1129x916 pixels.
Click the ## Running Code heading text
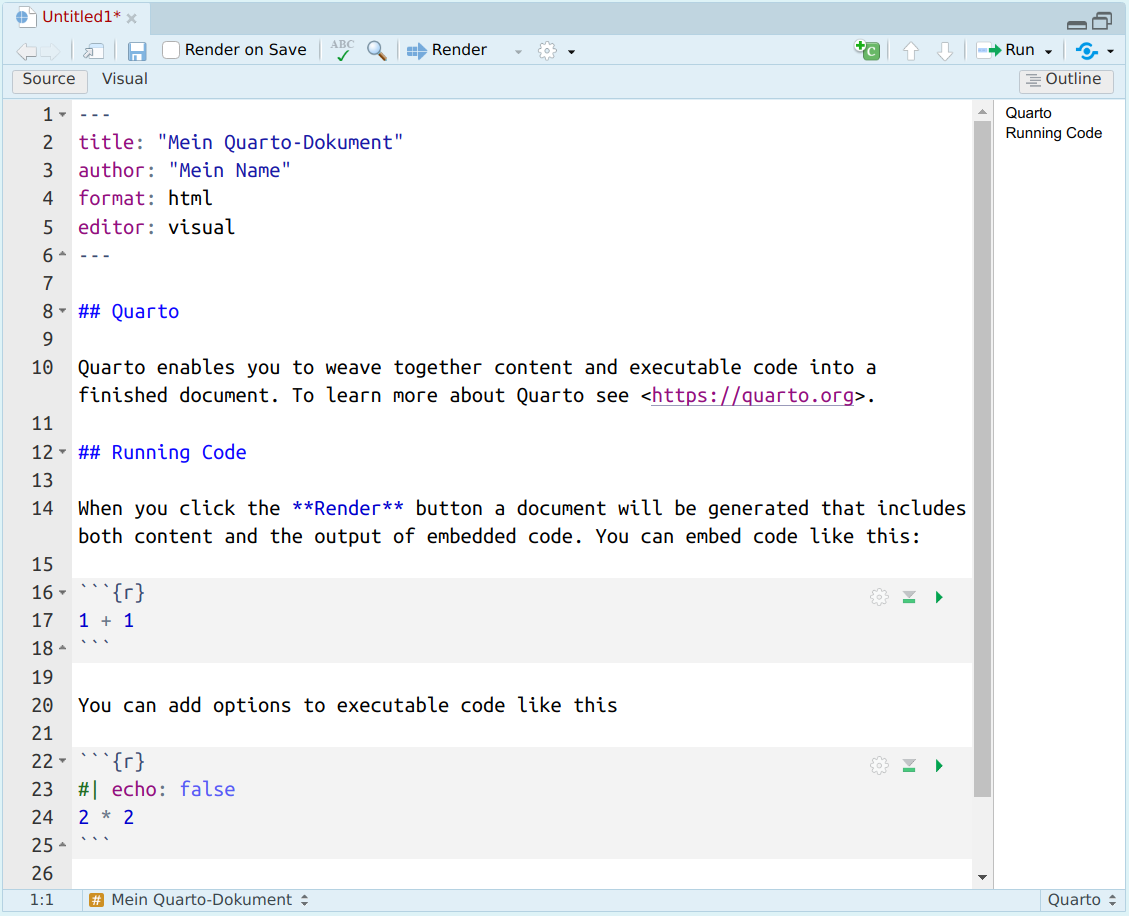[x=162, y=452]
